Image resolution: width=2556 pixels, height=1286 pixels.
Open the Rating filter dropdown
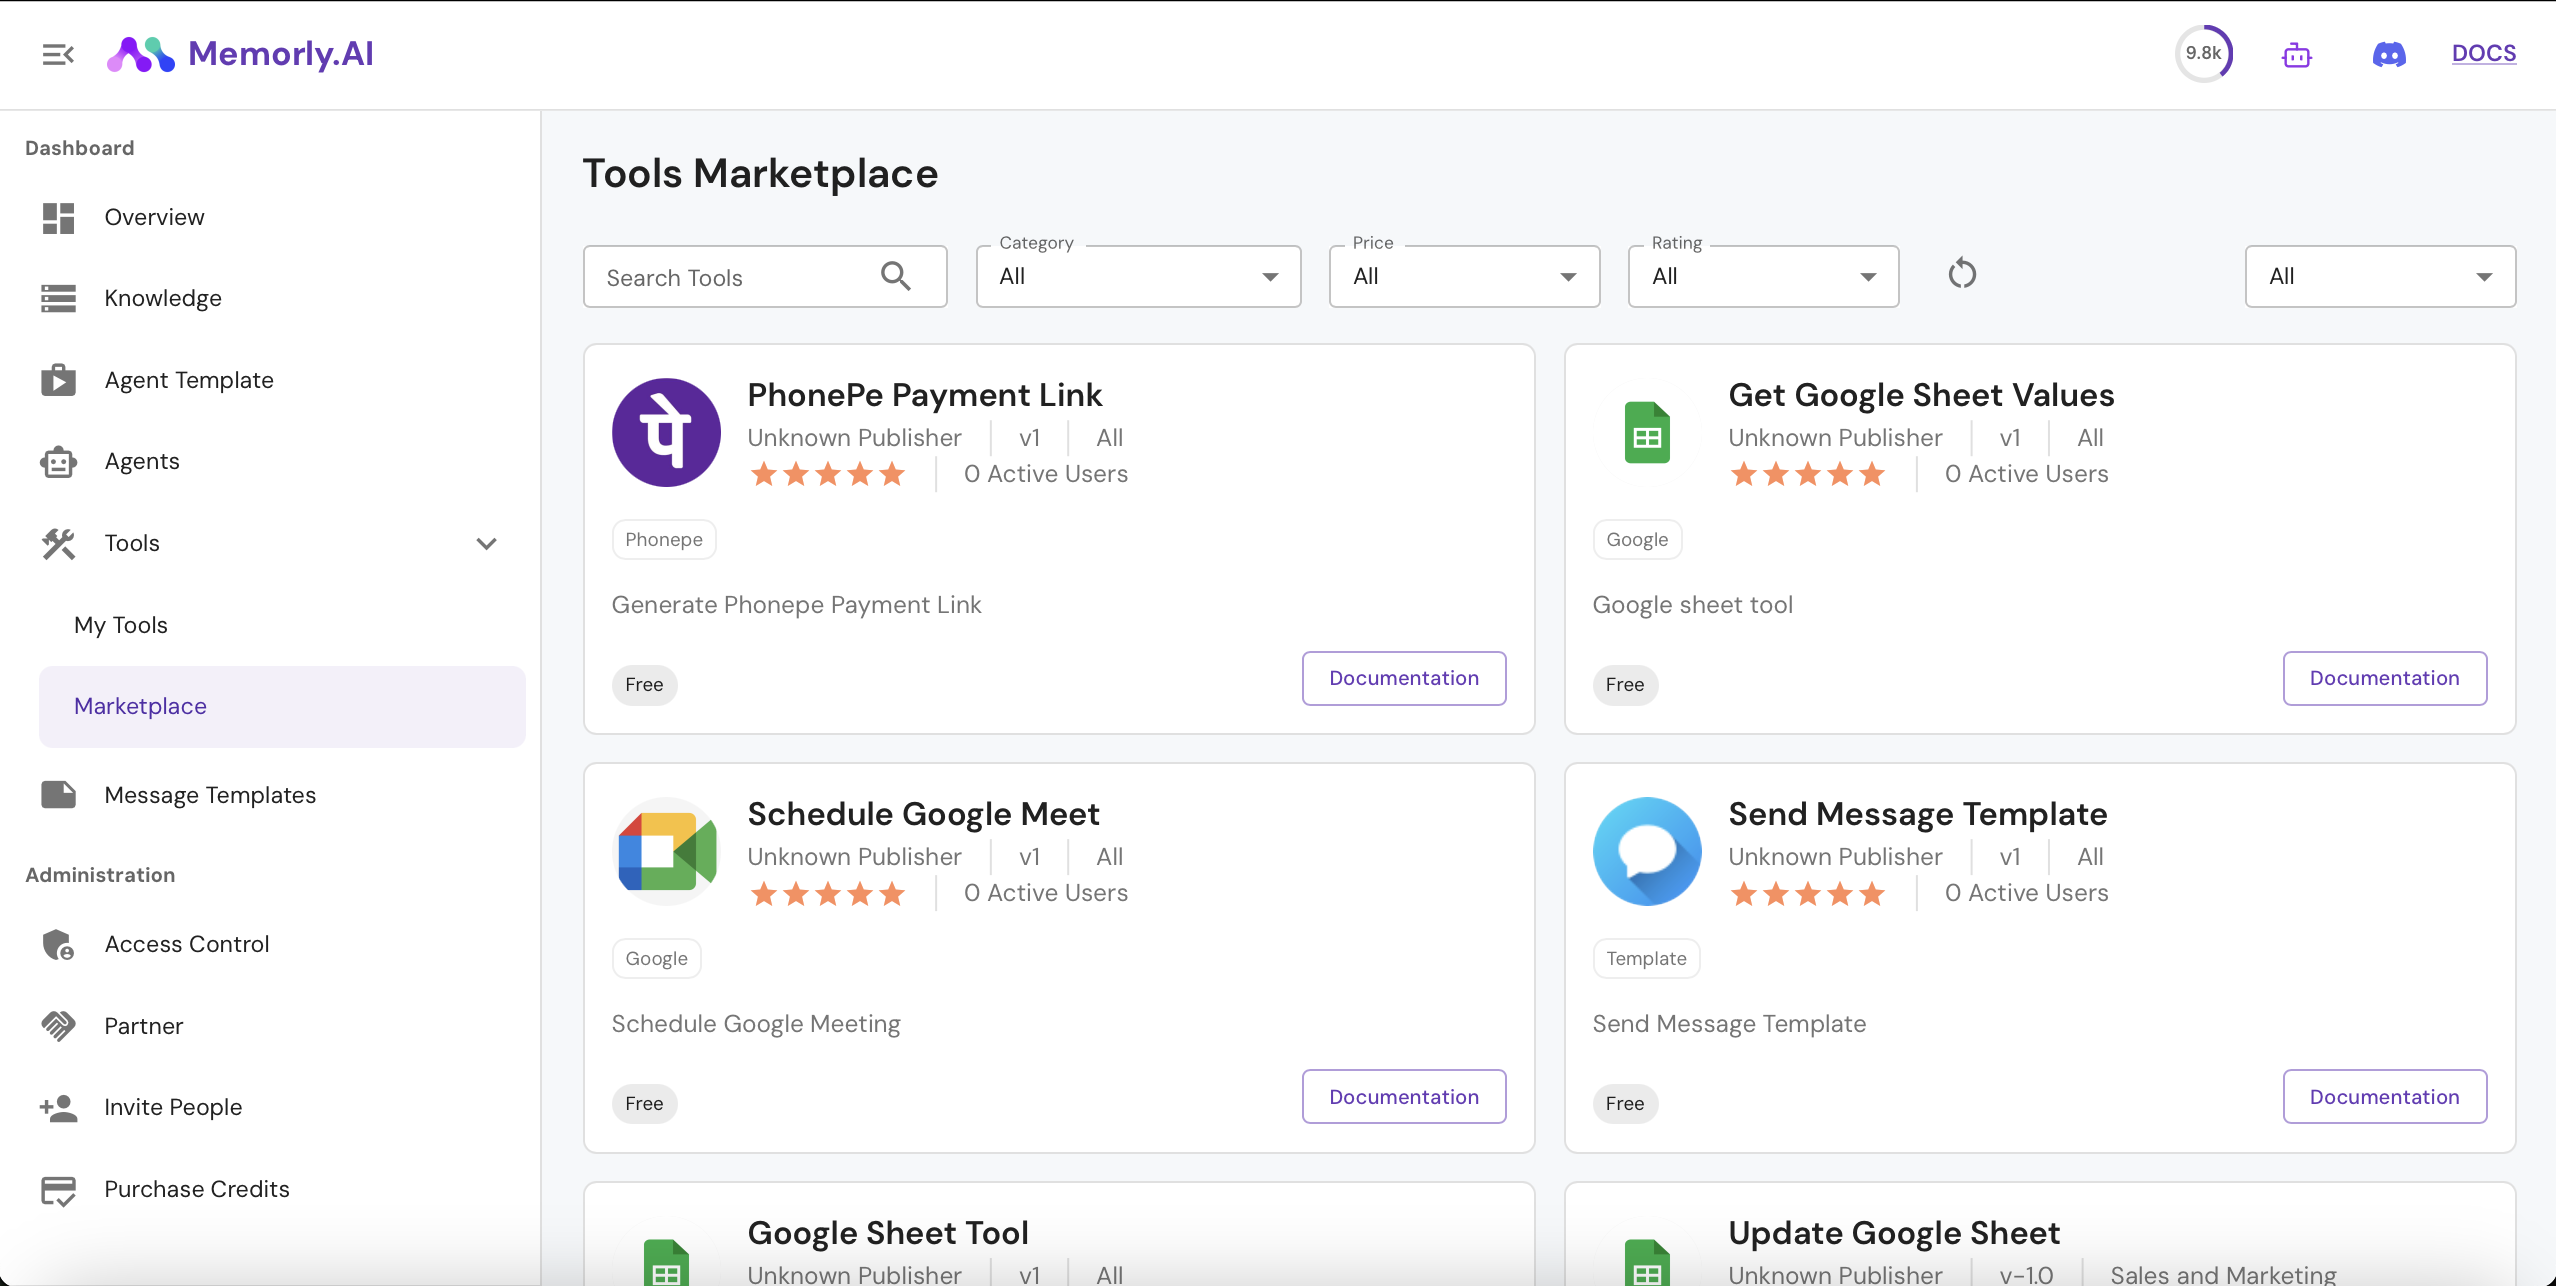tap(1763, 276)
